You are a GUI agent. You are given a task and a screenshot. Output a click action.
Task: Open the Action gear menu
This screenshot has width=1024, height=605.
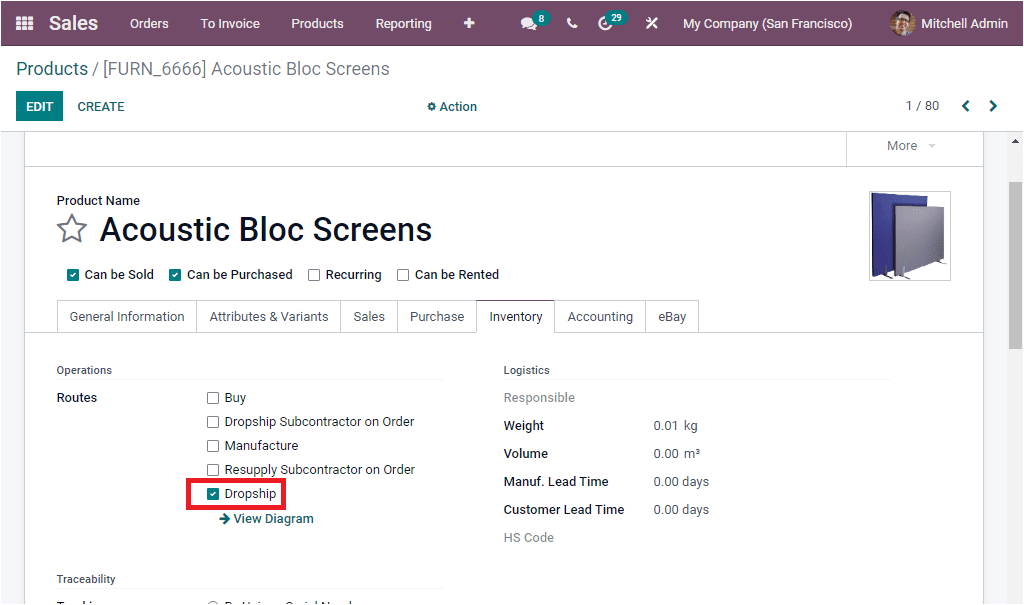click(451, 106)
